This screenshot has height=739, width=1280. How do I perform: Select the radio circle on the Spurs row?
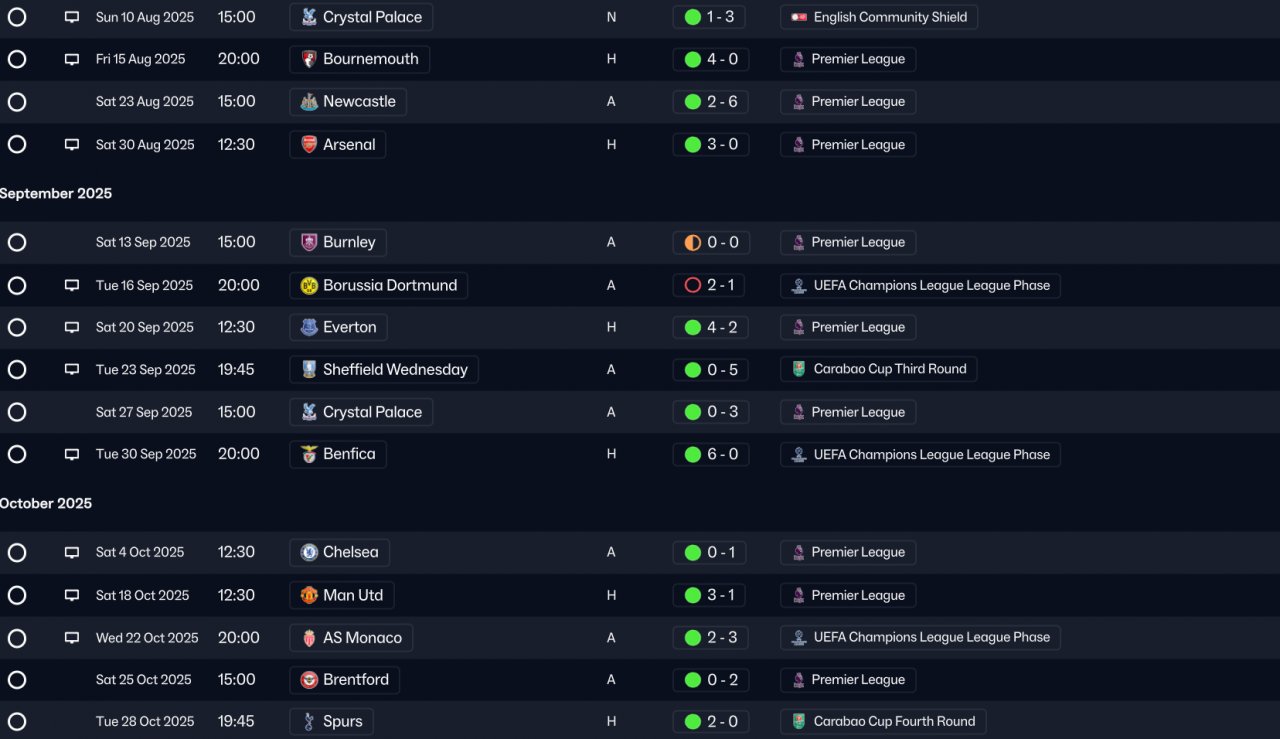tap(17, 722)
